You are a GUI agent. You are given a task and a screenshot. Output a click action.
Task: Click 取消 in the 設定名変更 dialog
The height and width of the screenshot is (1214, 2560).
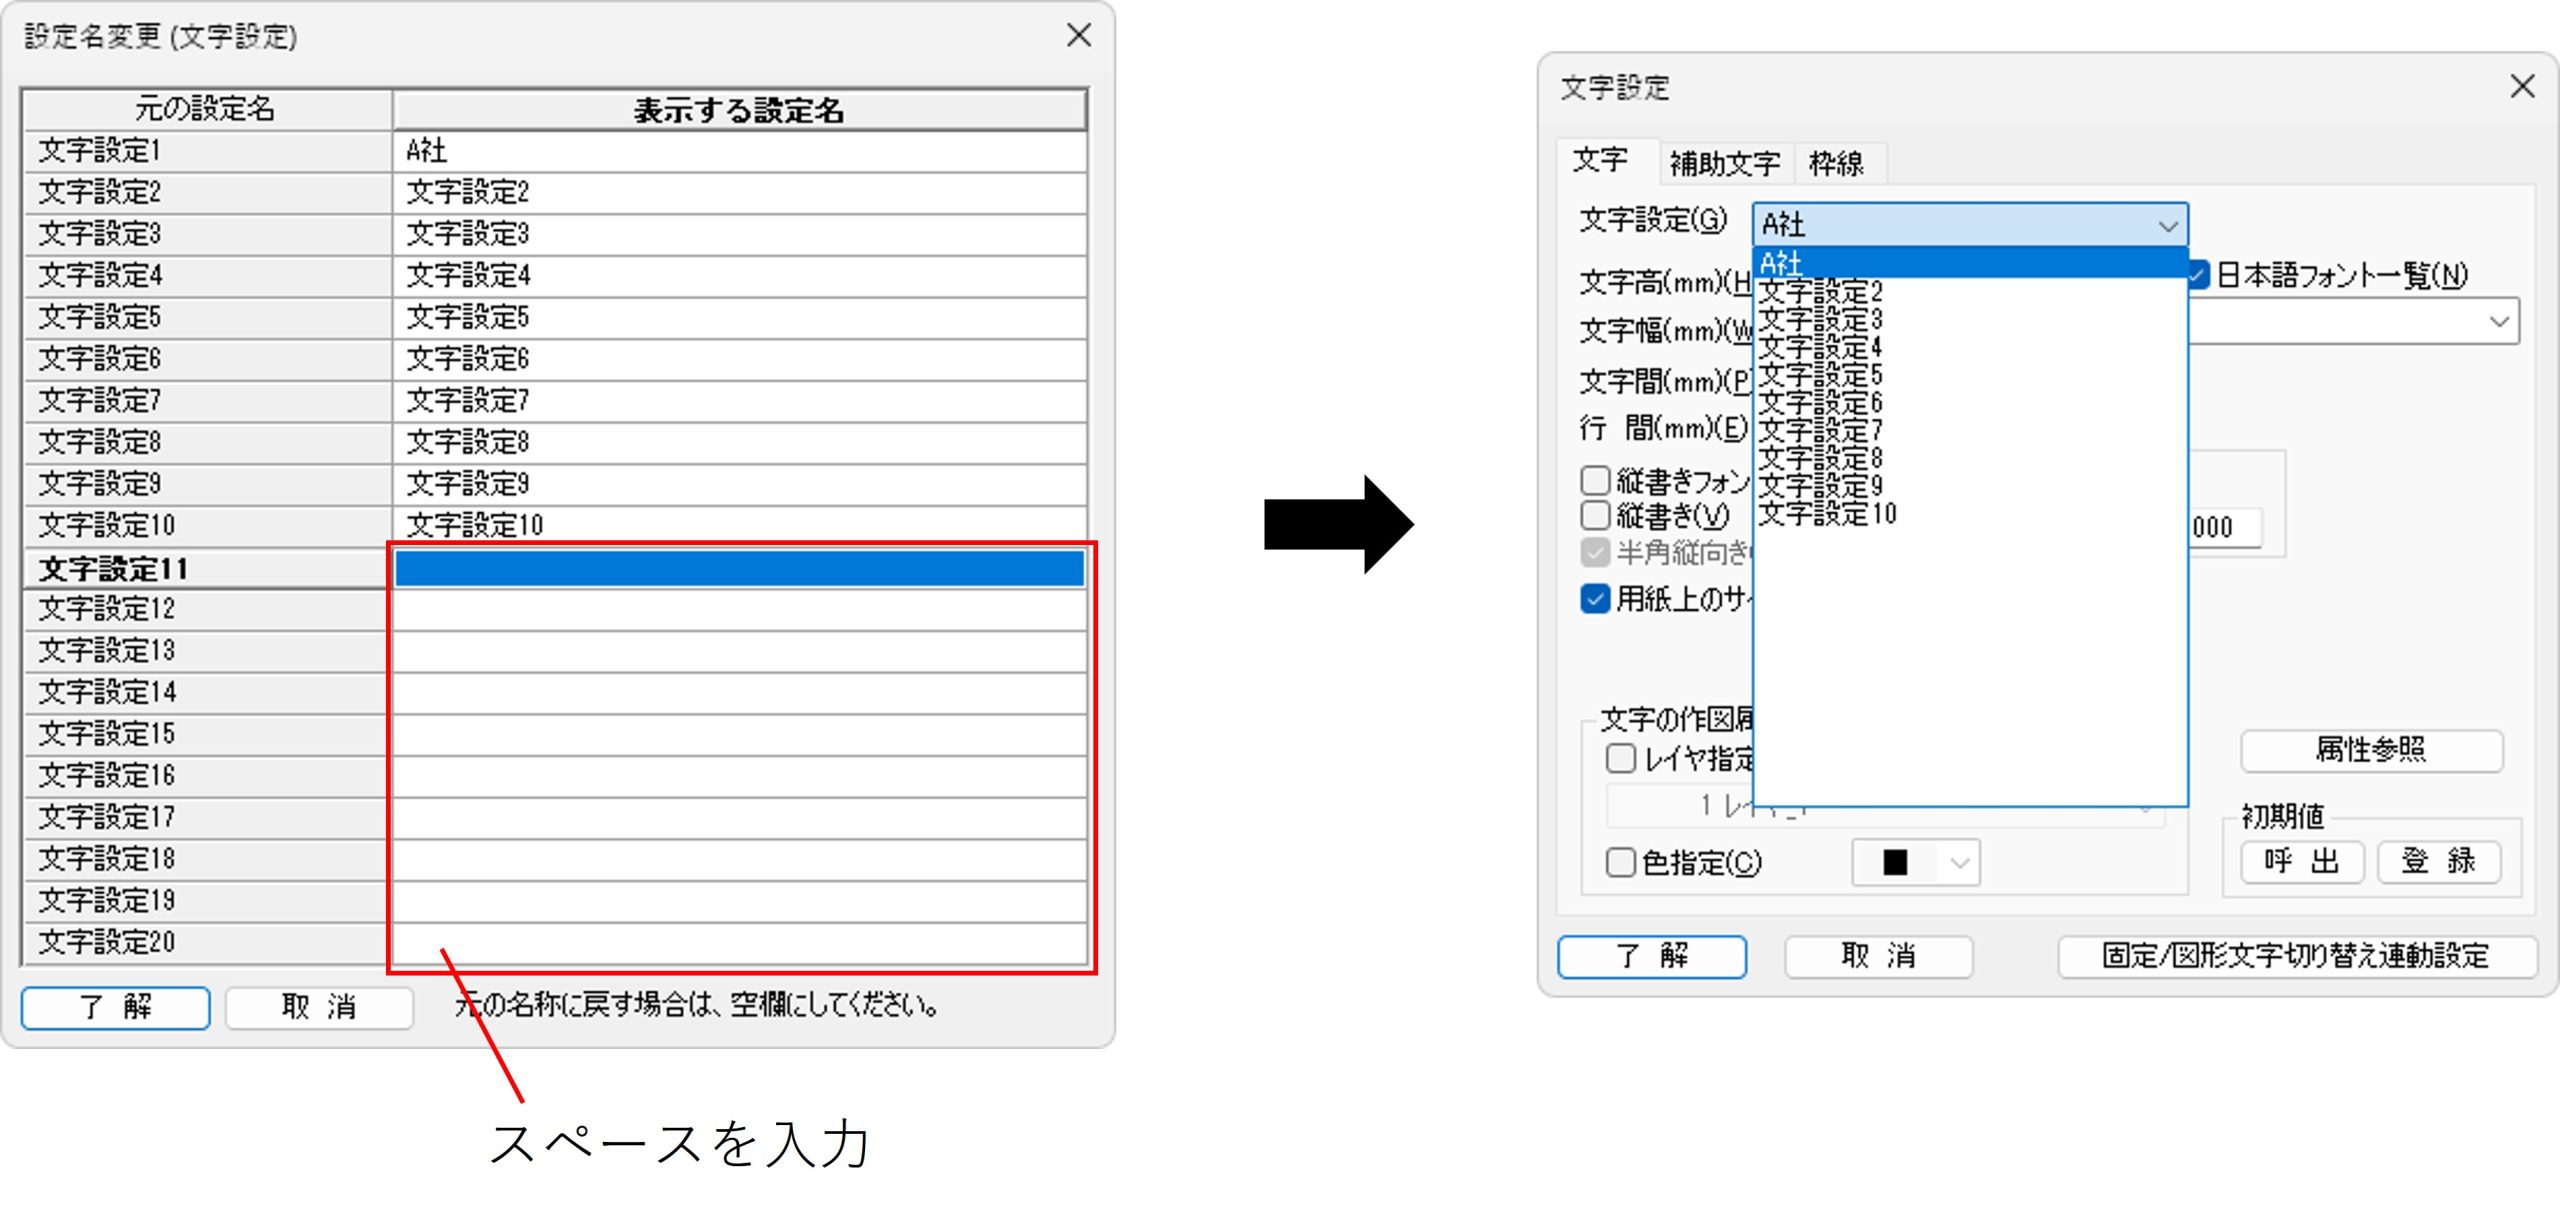click(x=318, y=1007)
